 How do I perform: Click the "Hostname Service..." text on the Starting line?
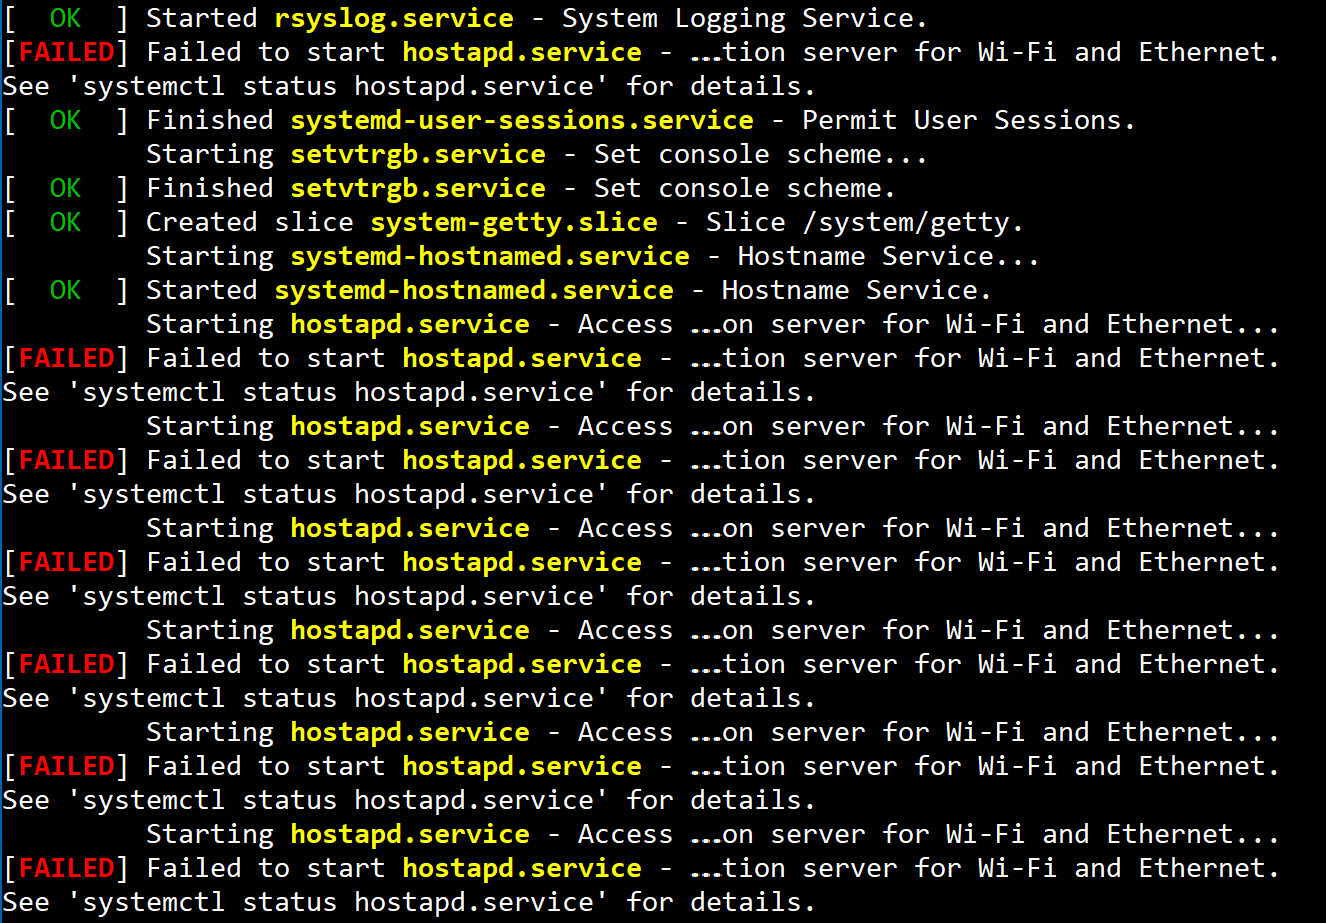(x=888, y=256)
